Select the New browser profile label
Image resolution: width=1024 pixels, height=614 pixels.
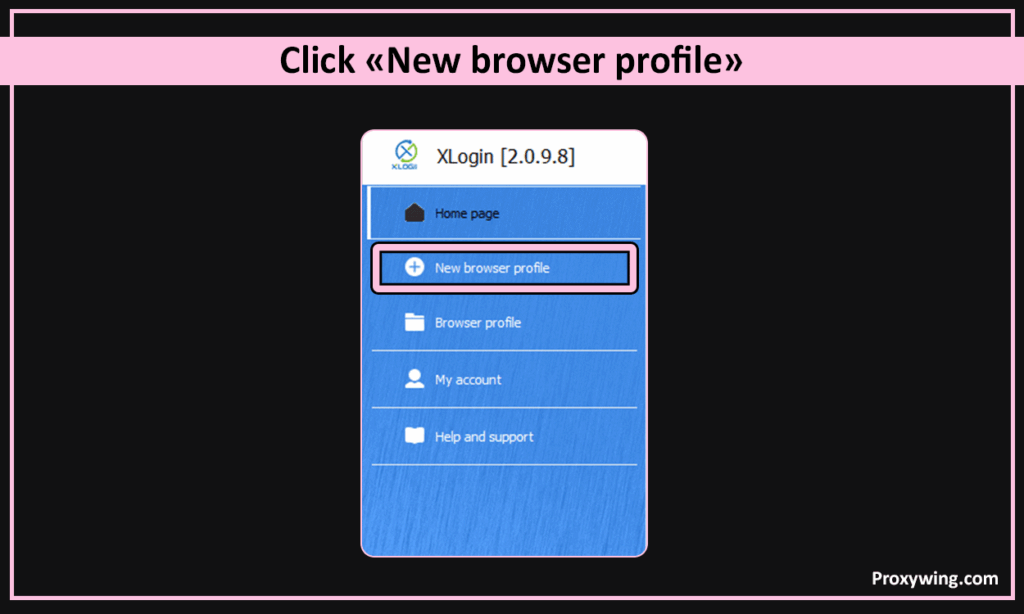click(x=492, y=268)
